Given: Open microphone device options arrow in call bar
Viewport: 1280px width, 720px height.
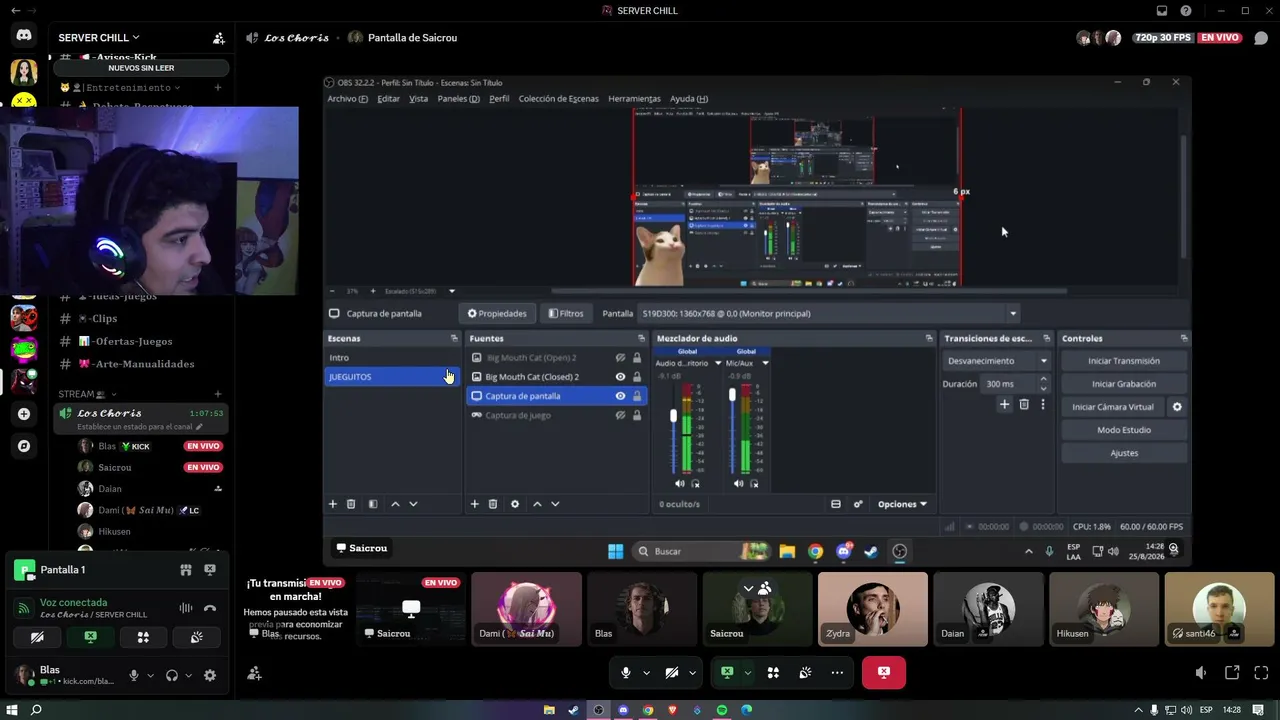Looking at the screenshot, I should click(646, 673).
